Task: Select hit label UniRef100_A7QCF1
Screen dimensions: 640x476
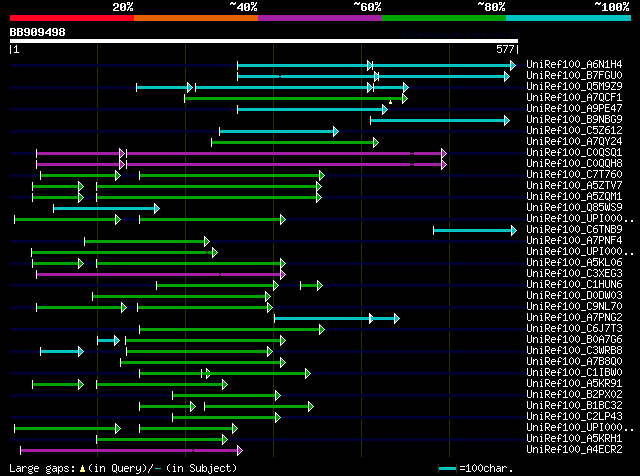Action: point(574,98)
